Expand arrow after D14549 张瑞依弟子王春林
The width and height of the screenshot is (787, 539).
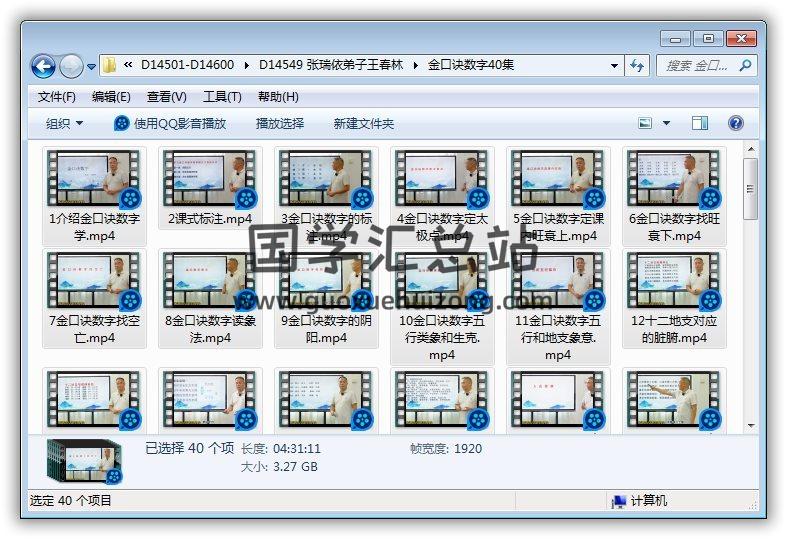(416, 65)
